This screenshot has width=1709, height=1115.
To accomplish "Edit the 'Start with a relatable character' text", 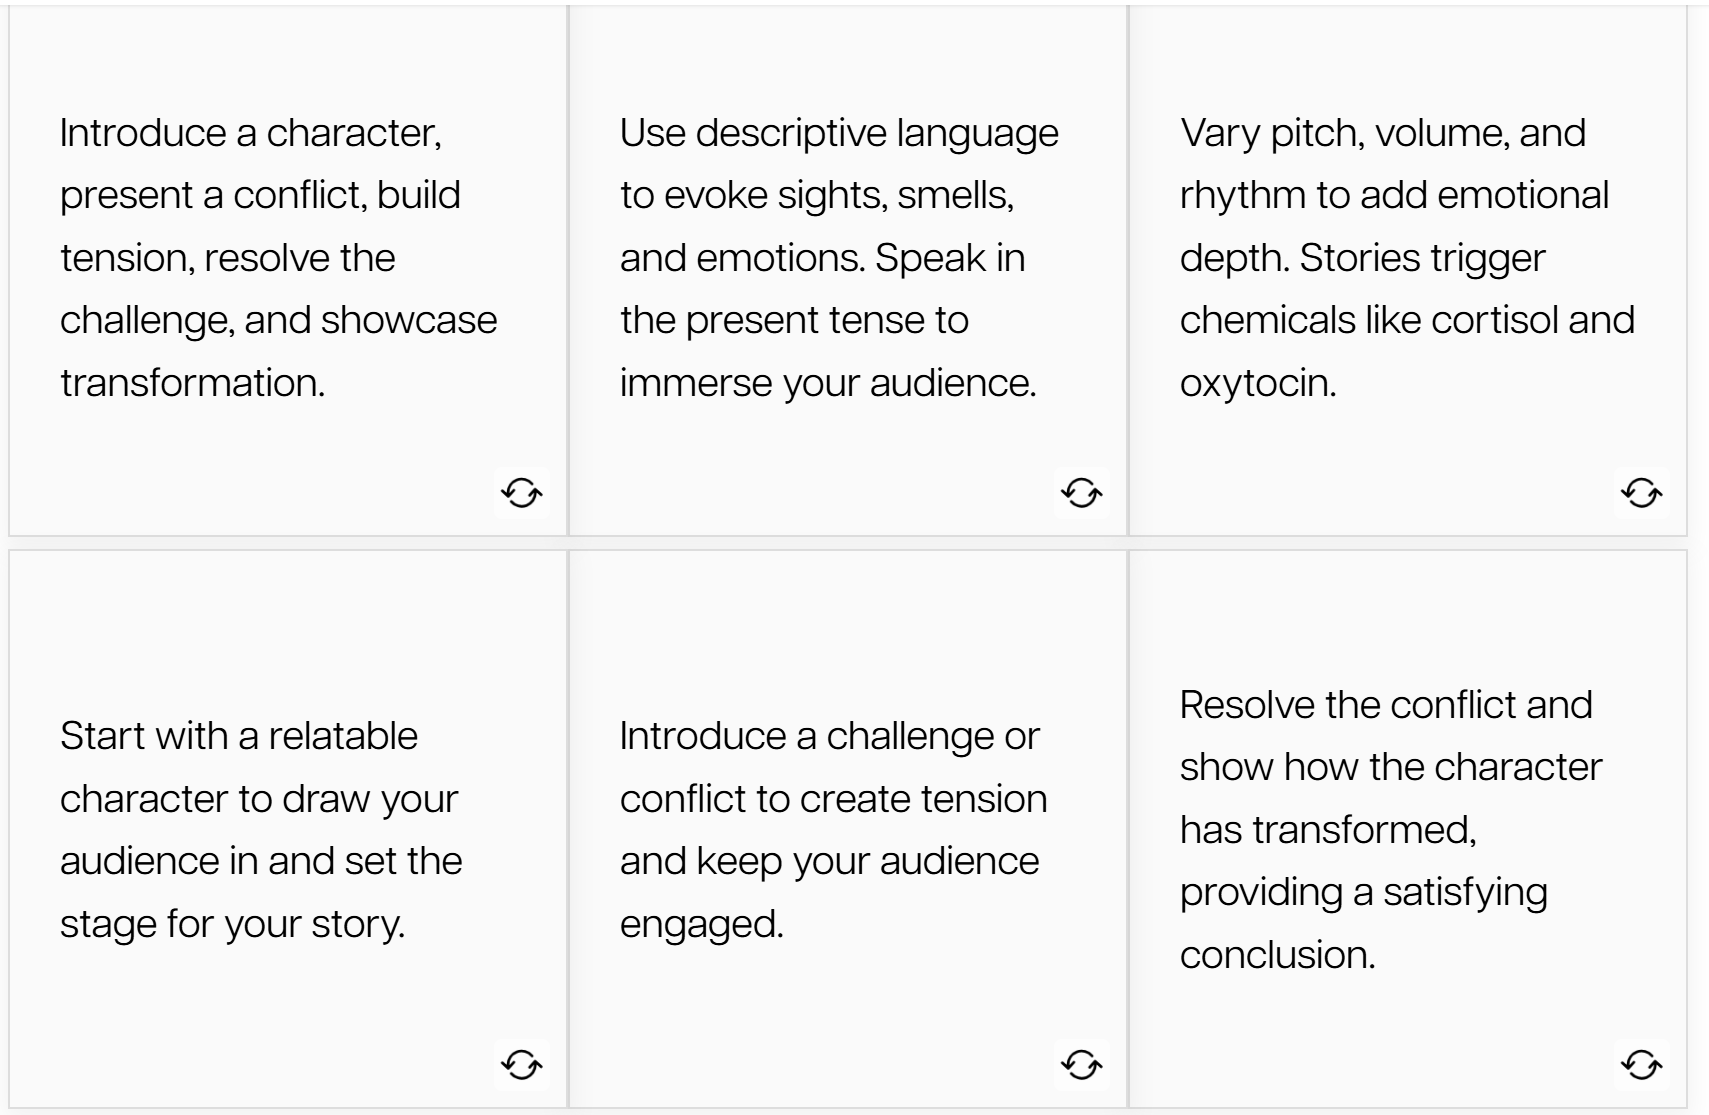I will point(260,829).
